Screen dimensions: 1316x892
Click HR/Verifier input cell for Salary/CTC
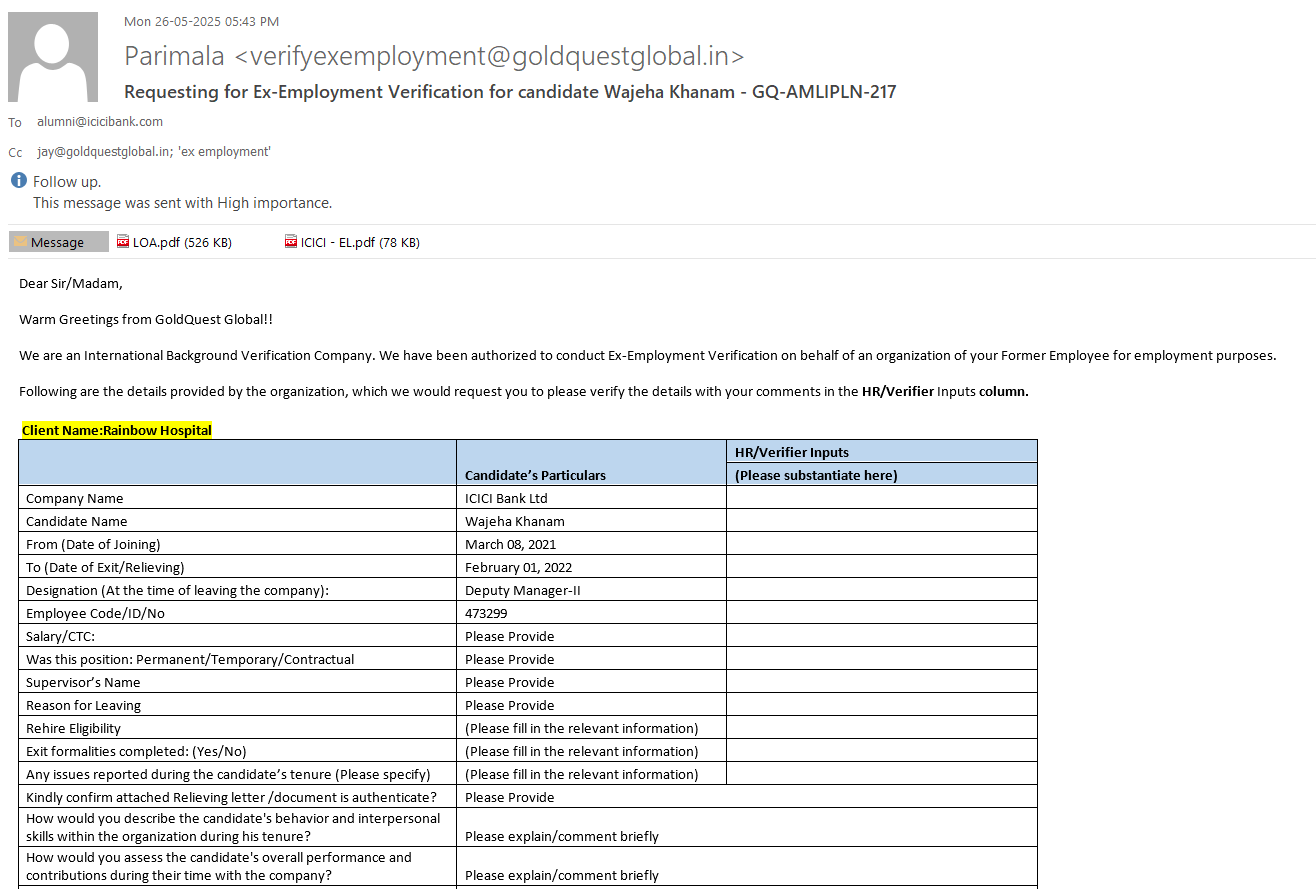click(x=882, y=636)
